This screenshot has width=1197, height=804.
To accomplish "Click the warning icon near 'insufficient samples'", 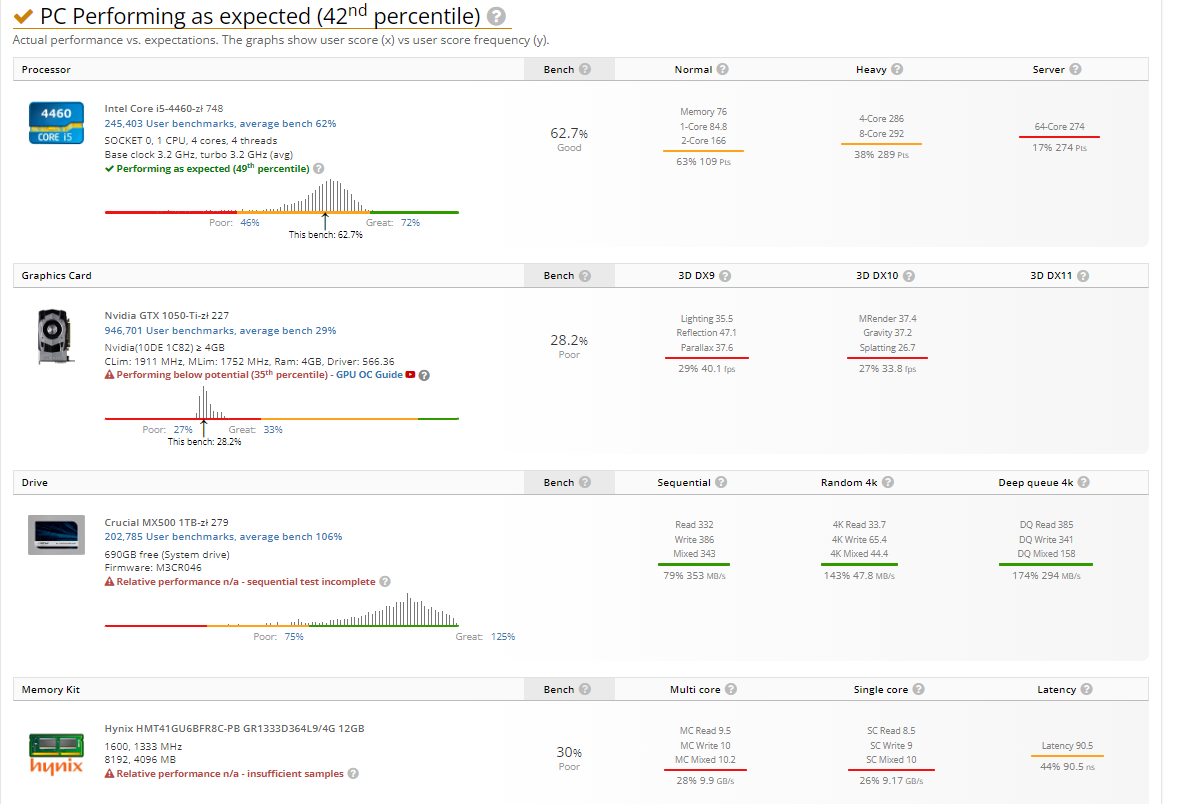I will coord(110,773).
